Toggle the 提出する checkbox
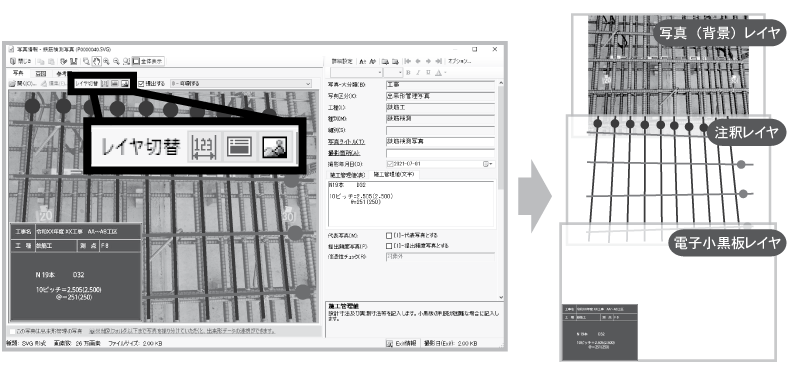The height and width of the screenshot is (371, 792). pyautogui.click(x=141, y=84)
